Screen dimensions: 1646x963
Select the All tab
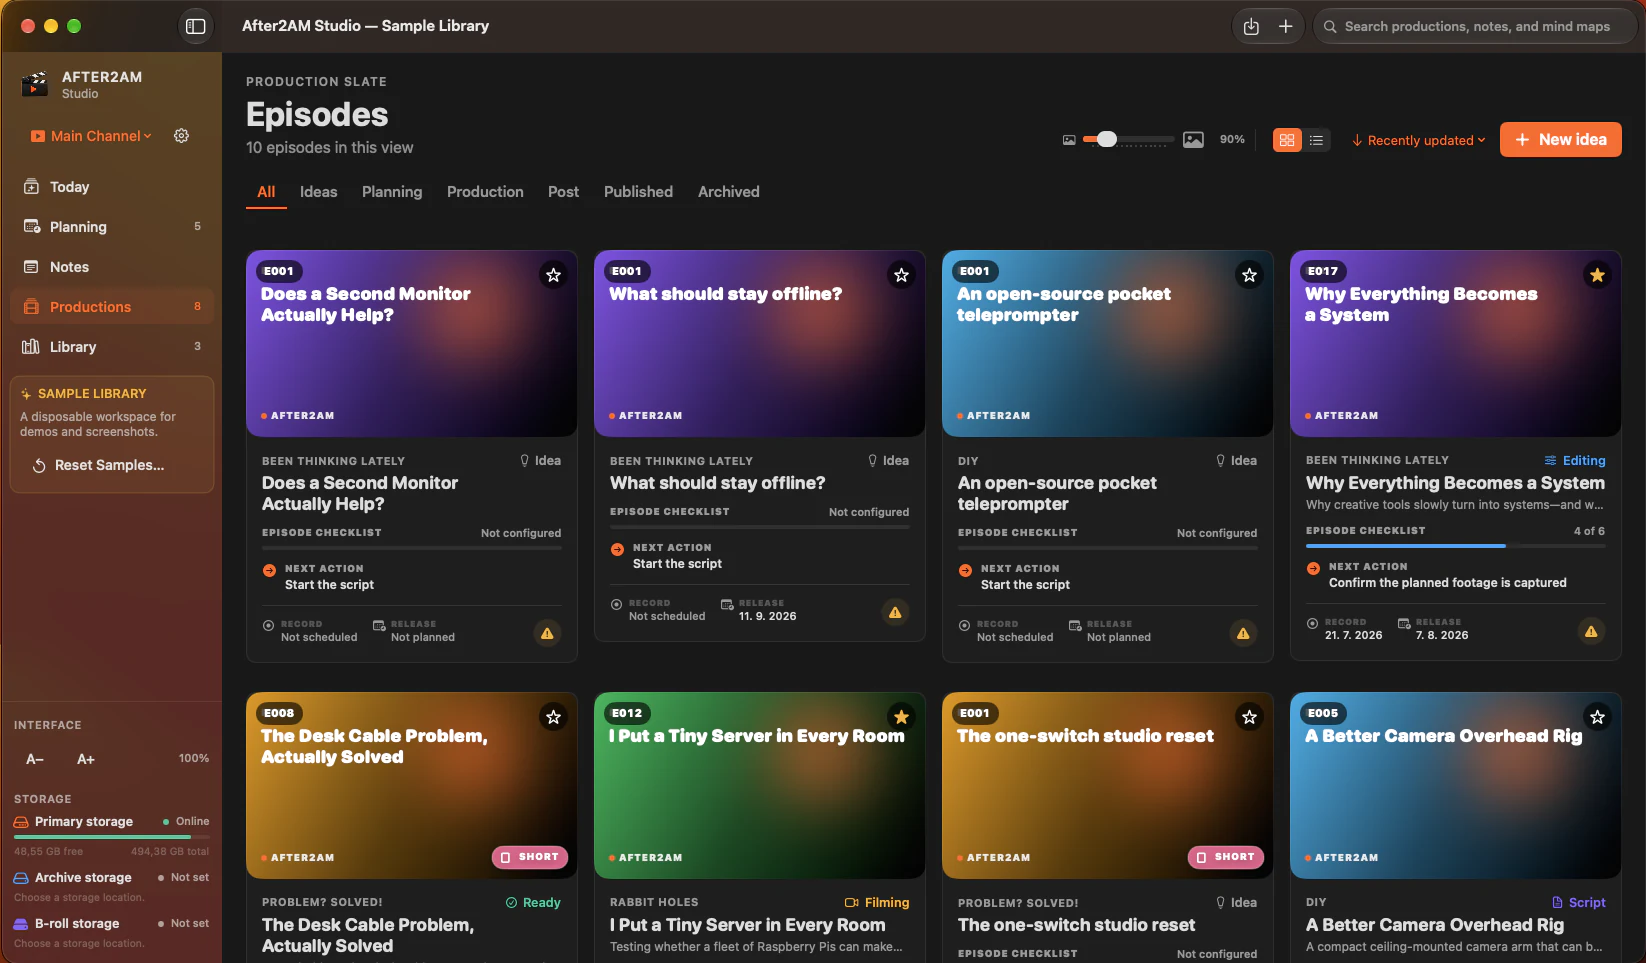(x=266, y=192)
